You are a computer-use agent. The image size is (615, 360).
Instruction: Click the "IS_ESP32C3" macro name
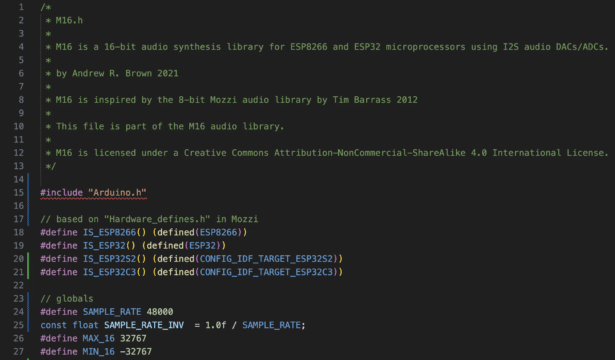tap(109, 272)
